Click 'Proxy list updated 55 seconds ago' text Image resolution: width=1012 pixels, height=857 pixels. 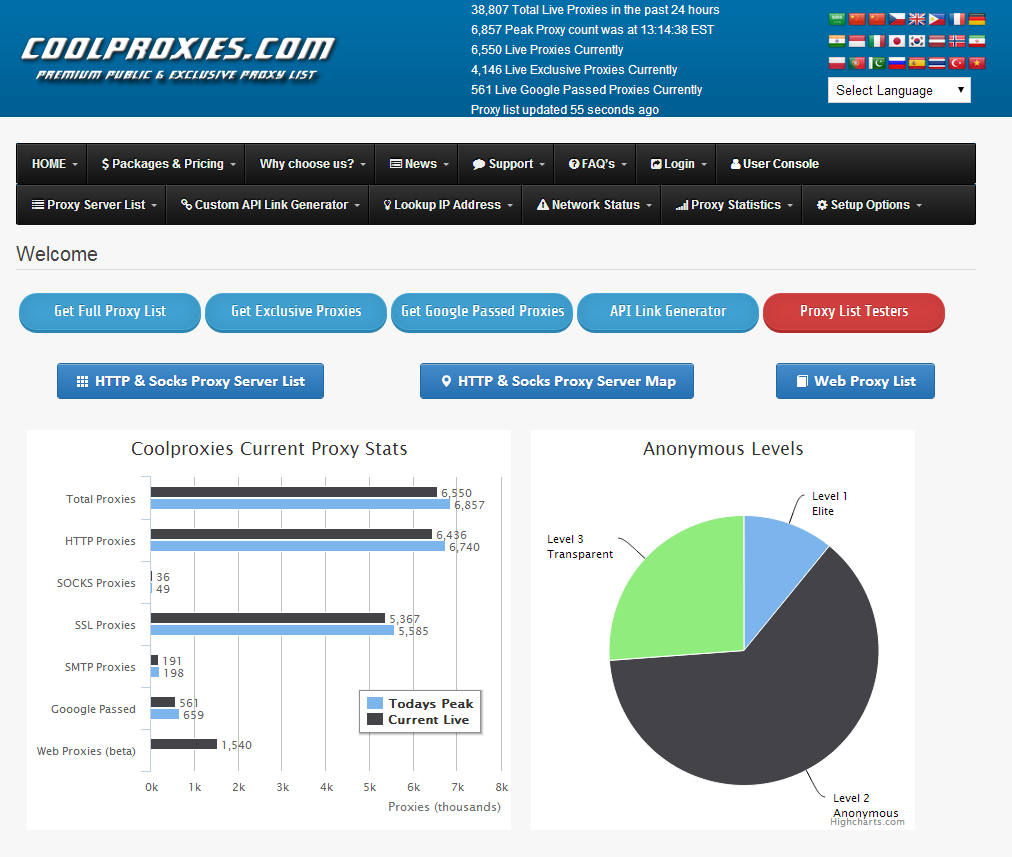[565, 110]
